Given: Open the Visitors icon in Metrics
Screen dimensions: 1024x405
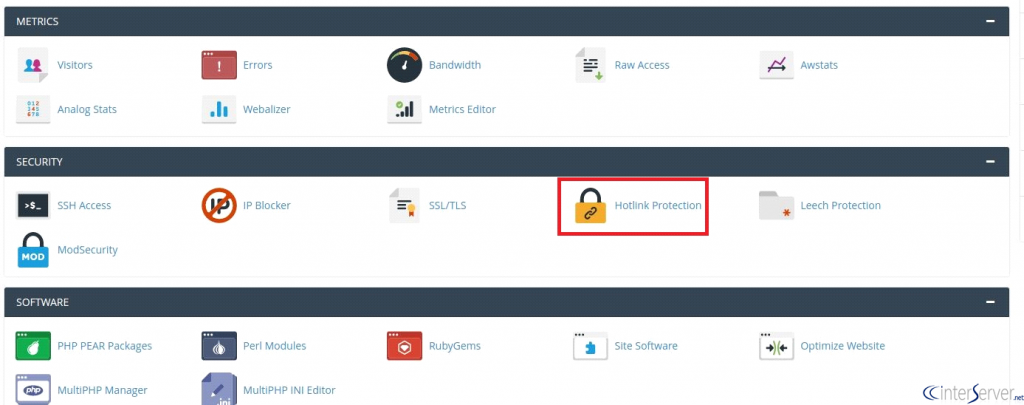Looking at the screenshot, I should [x=33, y=65].
